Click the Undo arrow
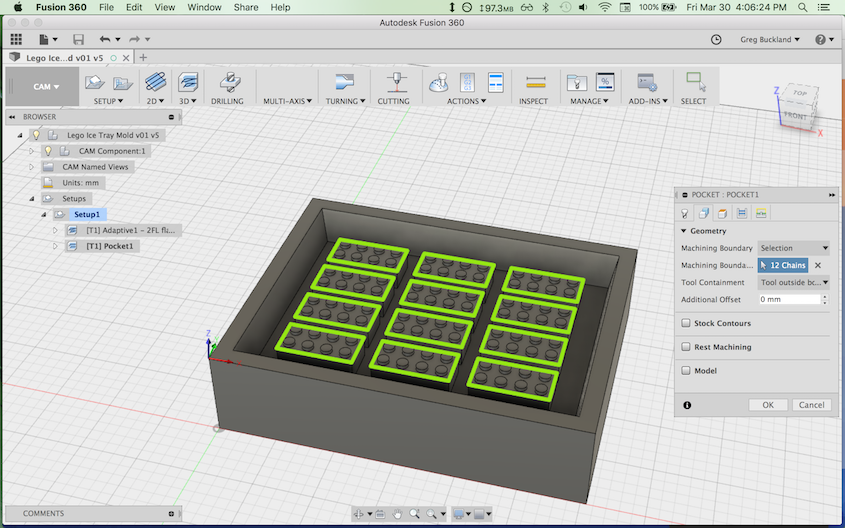Screen dimensions: 845x528 click(x=105, y=39)
